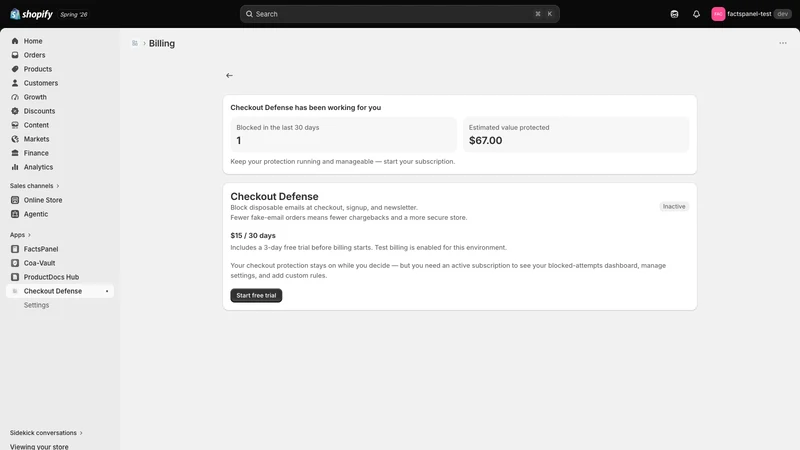This screenshot has width=800, height=450.
Task: Click the $15 / 30 days price text
Action: 253,236
